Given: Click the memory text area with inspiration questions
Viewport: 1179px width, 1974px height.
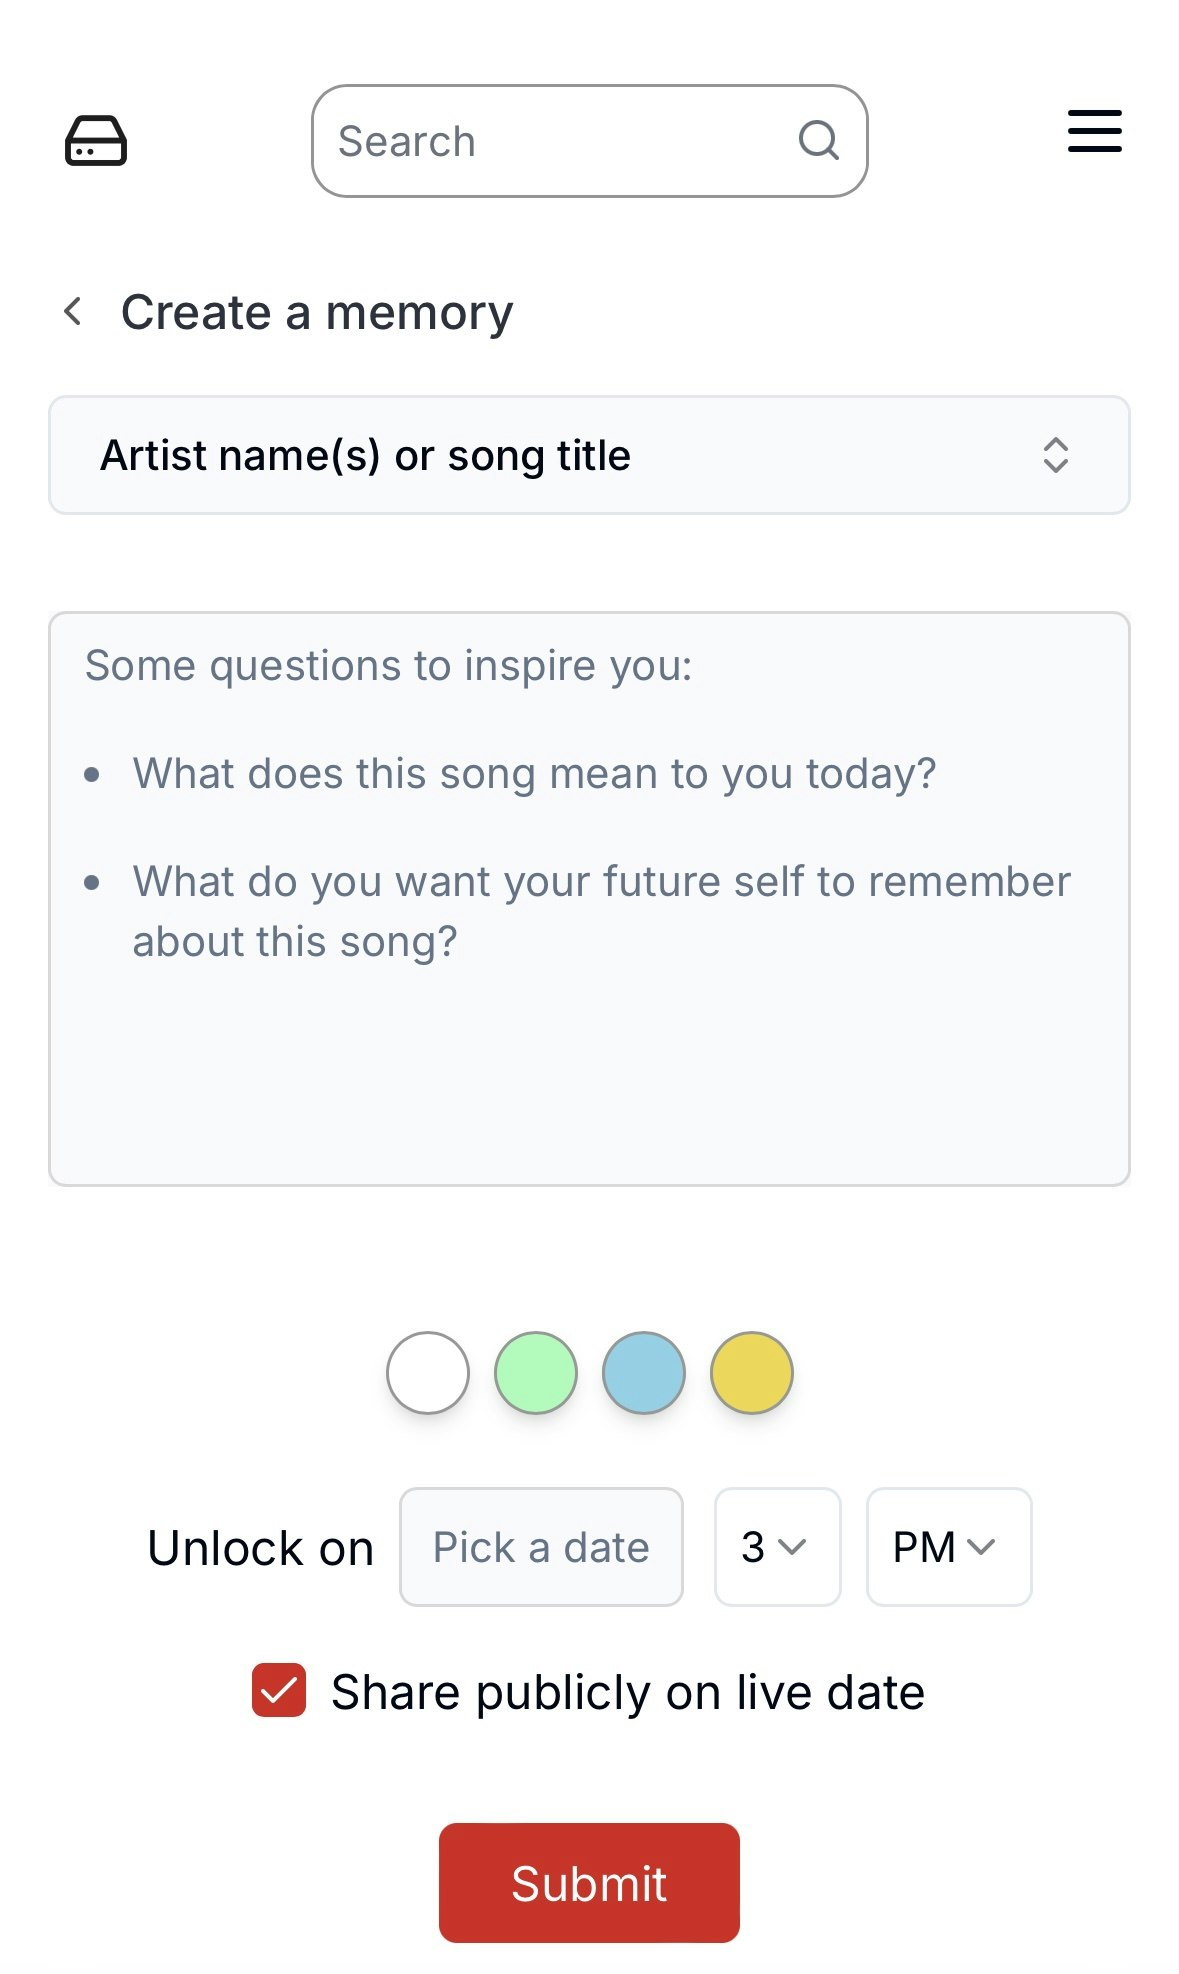Looking at the screenshot, I should pos(589,899).
